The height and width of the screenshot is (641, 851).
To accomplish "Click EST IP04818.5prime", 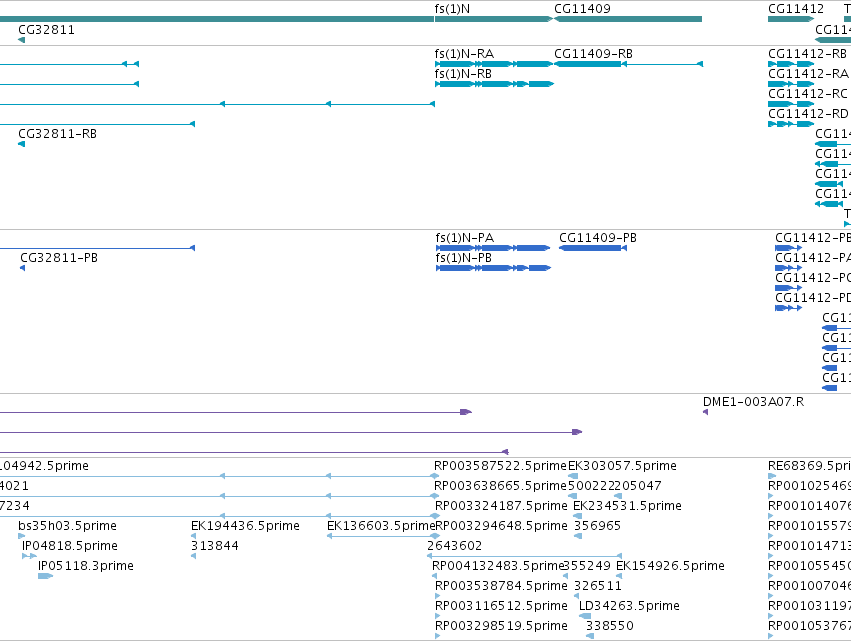I will [x=70, y=546].
